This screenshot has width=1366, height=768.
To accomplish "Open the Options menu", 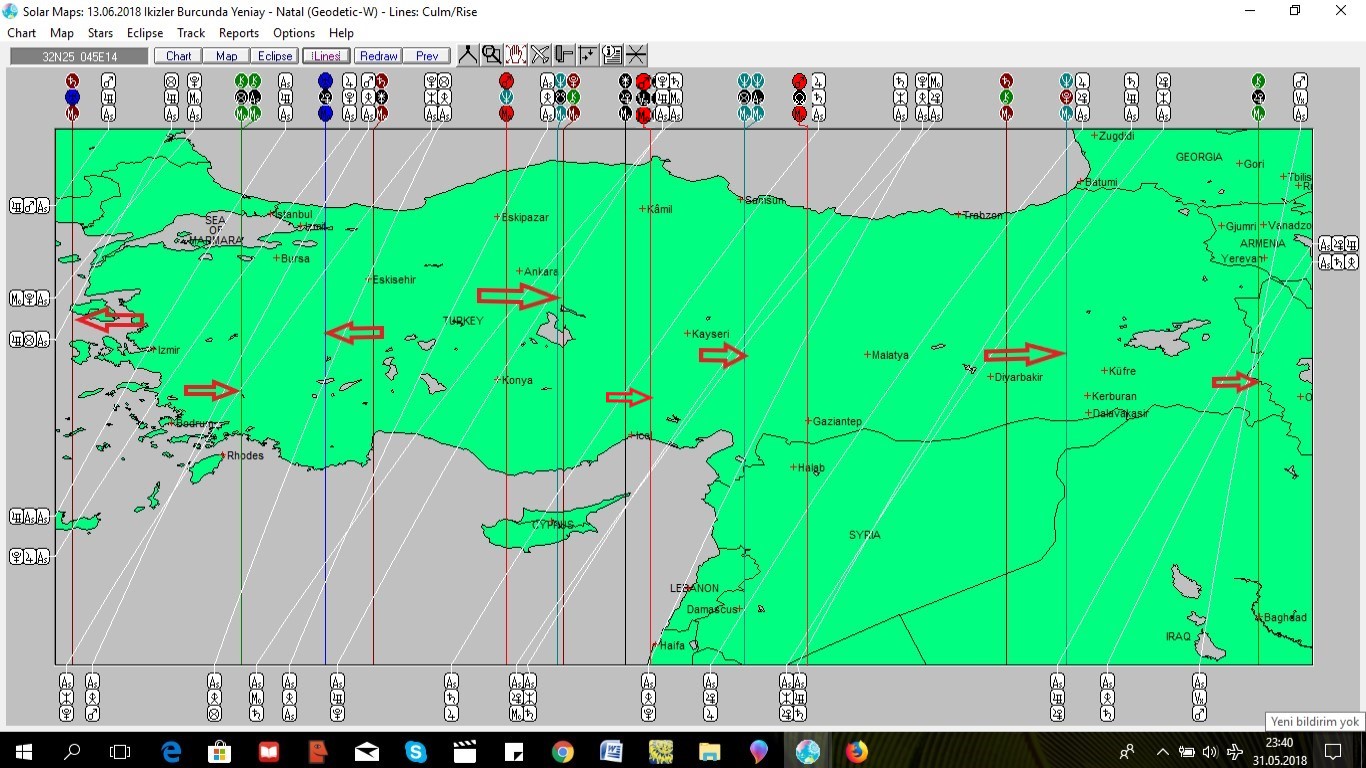I will [294, 33].
